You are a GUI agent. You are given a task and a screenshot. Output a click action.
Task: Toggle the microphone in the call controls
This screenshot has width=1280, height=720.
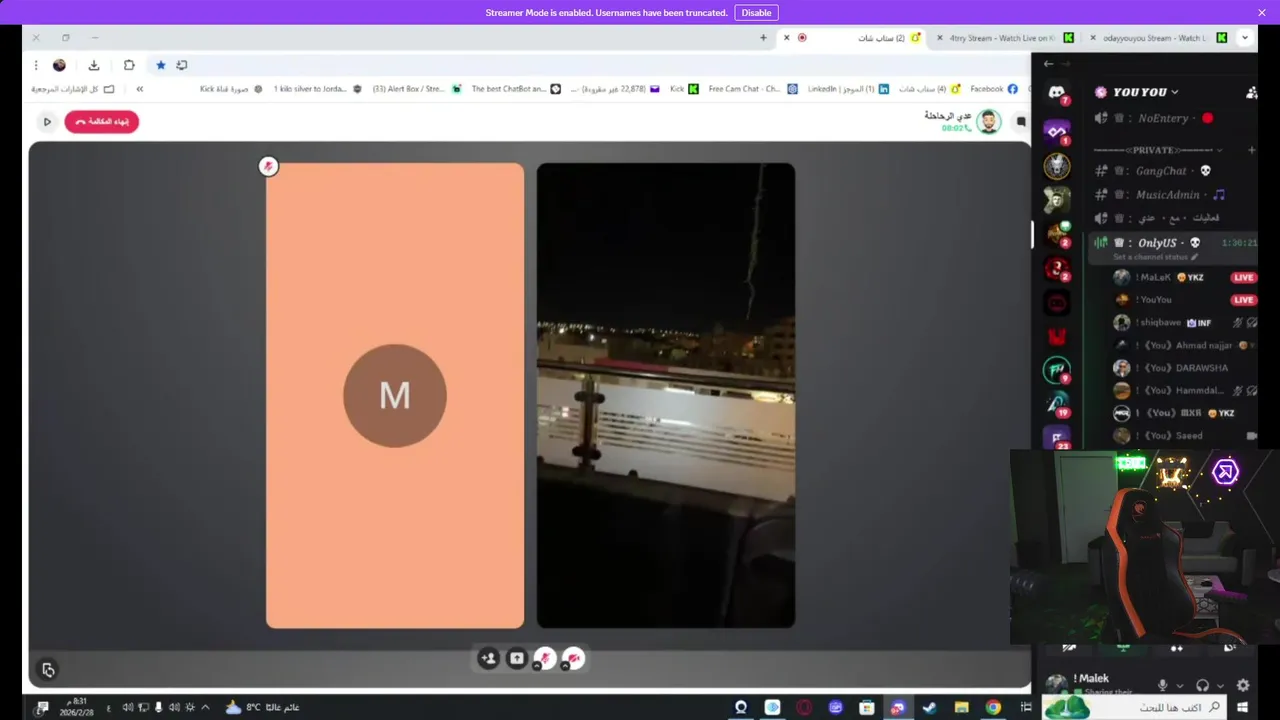545,658
